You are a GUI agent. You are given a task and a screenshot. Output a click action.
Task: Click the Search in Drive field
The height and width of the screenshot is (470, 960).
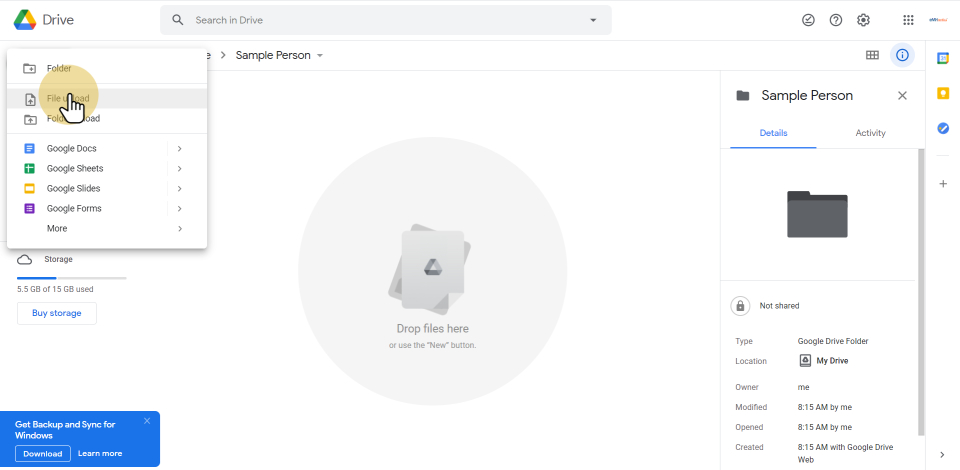385,20
